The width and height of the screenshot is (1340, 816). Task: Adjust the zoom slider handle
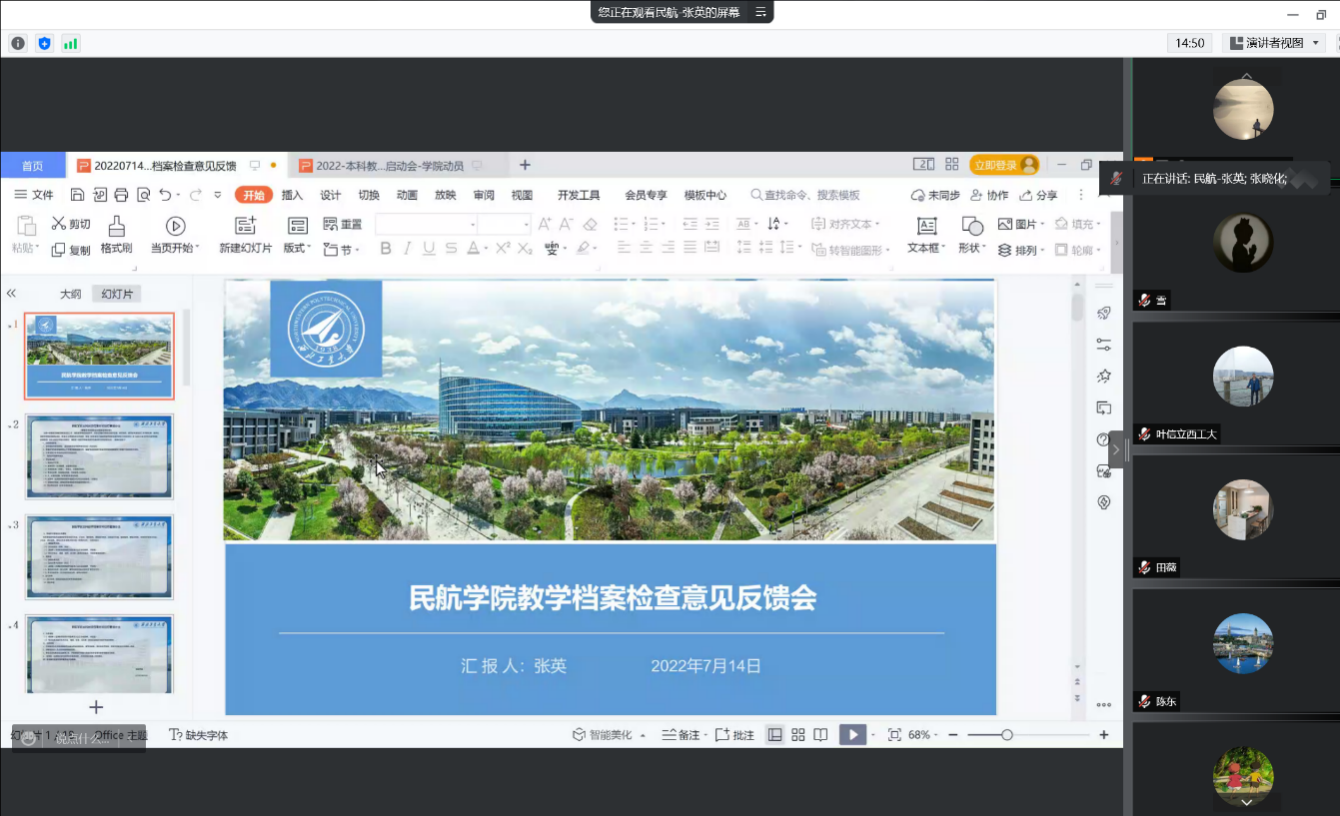[1007, 735]
